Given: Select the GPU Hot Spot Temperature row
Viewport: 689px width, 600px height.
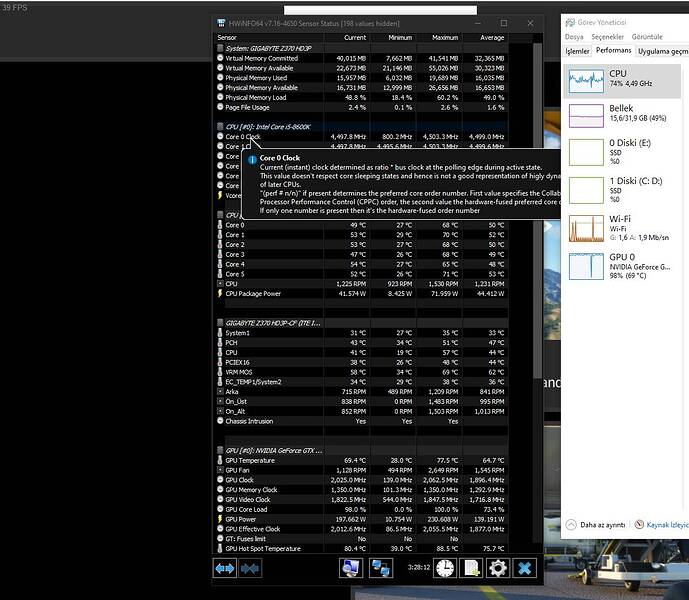Looking at the screenshot, I should click(361, 549).
